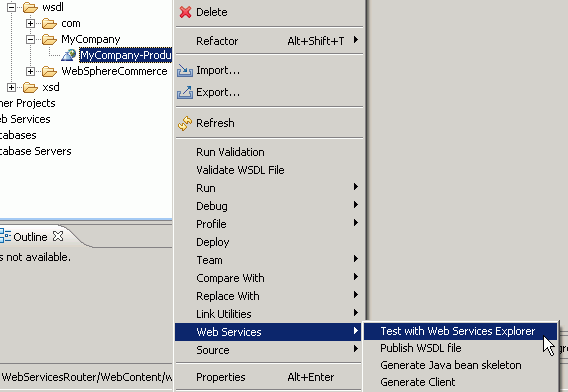Click the Export icon in context menu
This screenshot has height=392, width=568.
(185, 92)
